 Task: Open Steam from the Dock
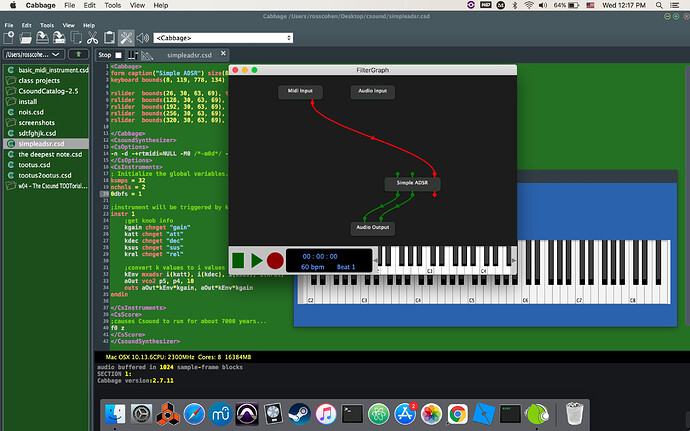click(299, 414)
